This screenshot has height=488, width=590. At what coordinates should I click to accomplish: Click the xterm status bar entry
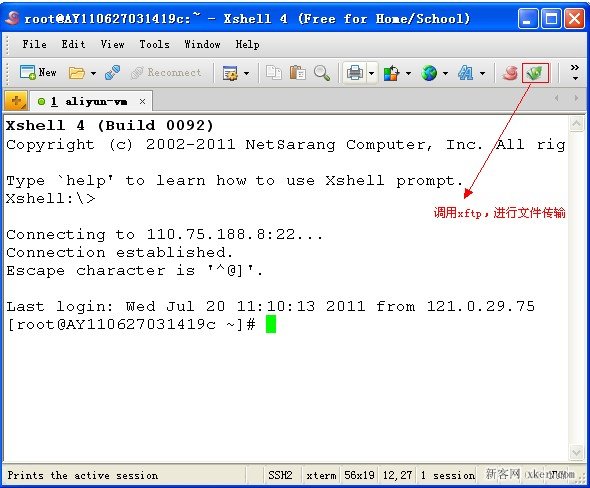321,475
